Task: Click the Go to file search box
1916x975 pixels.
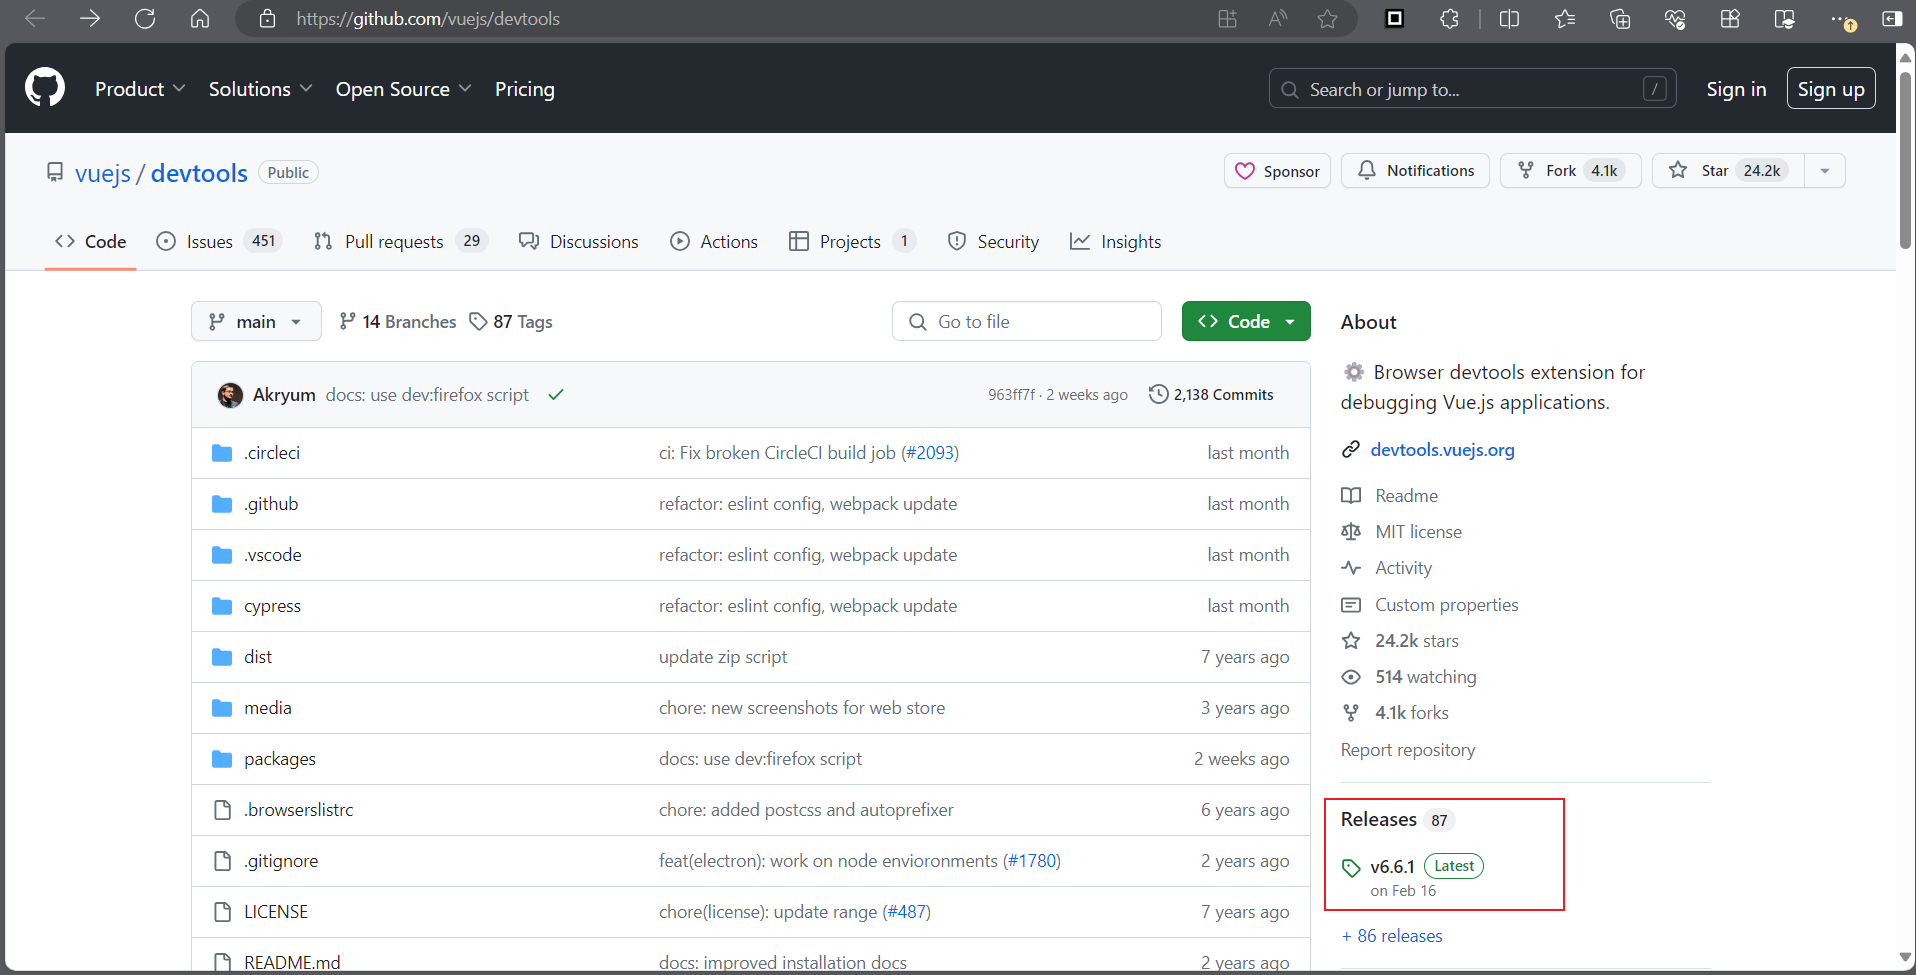Action: click(x=1026, y=321)
